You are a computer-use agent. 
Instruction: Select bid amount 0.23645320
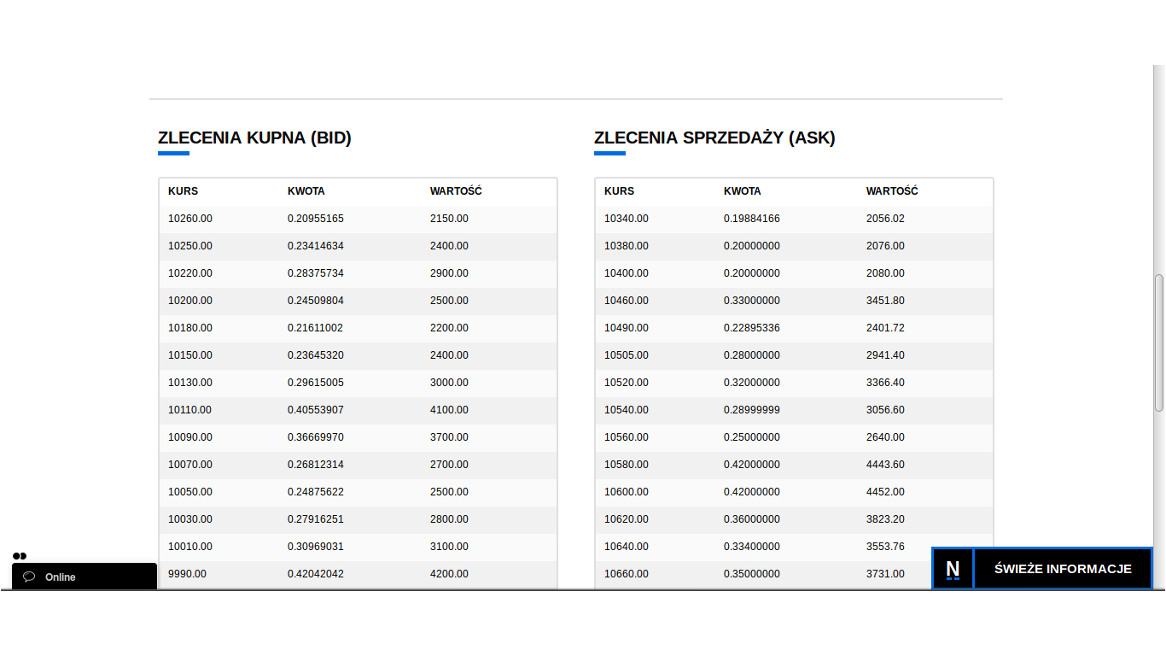click(x=316, y=356)
